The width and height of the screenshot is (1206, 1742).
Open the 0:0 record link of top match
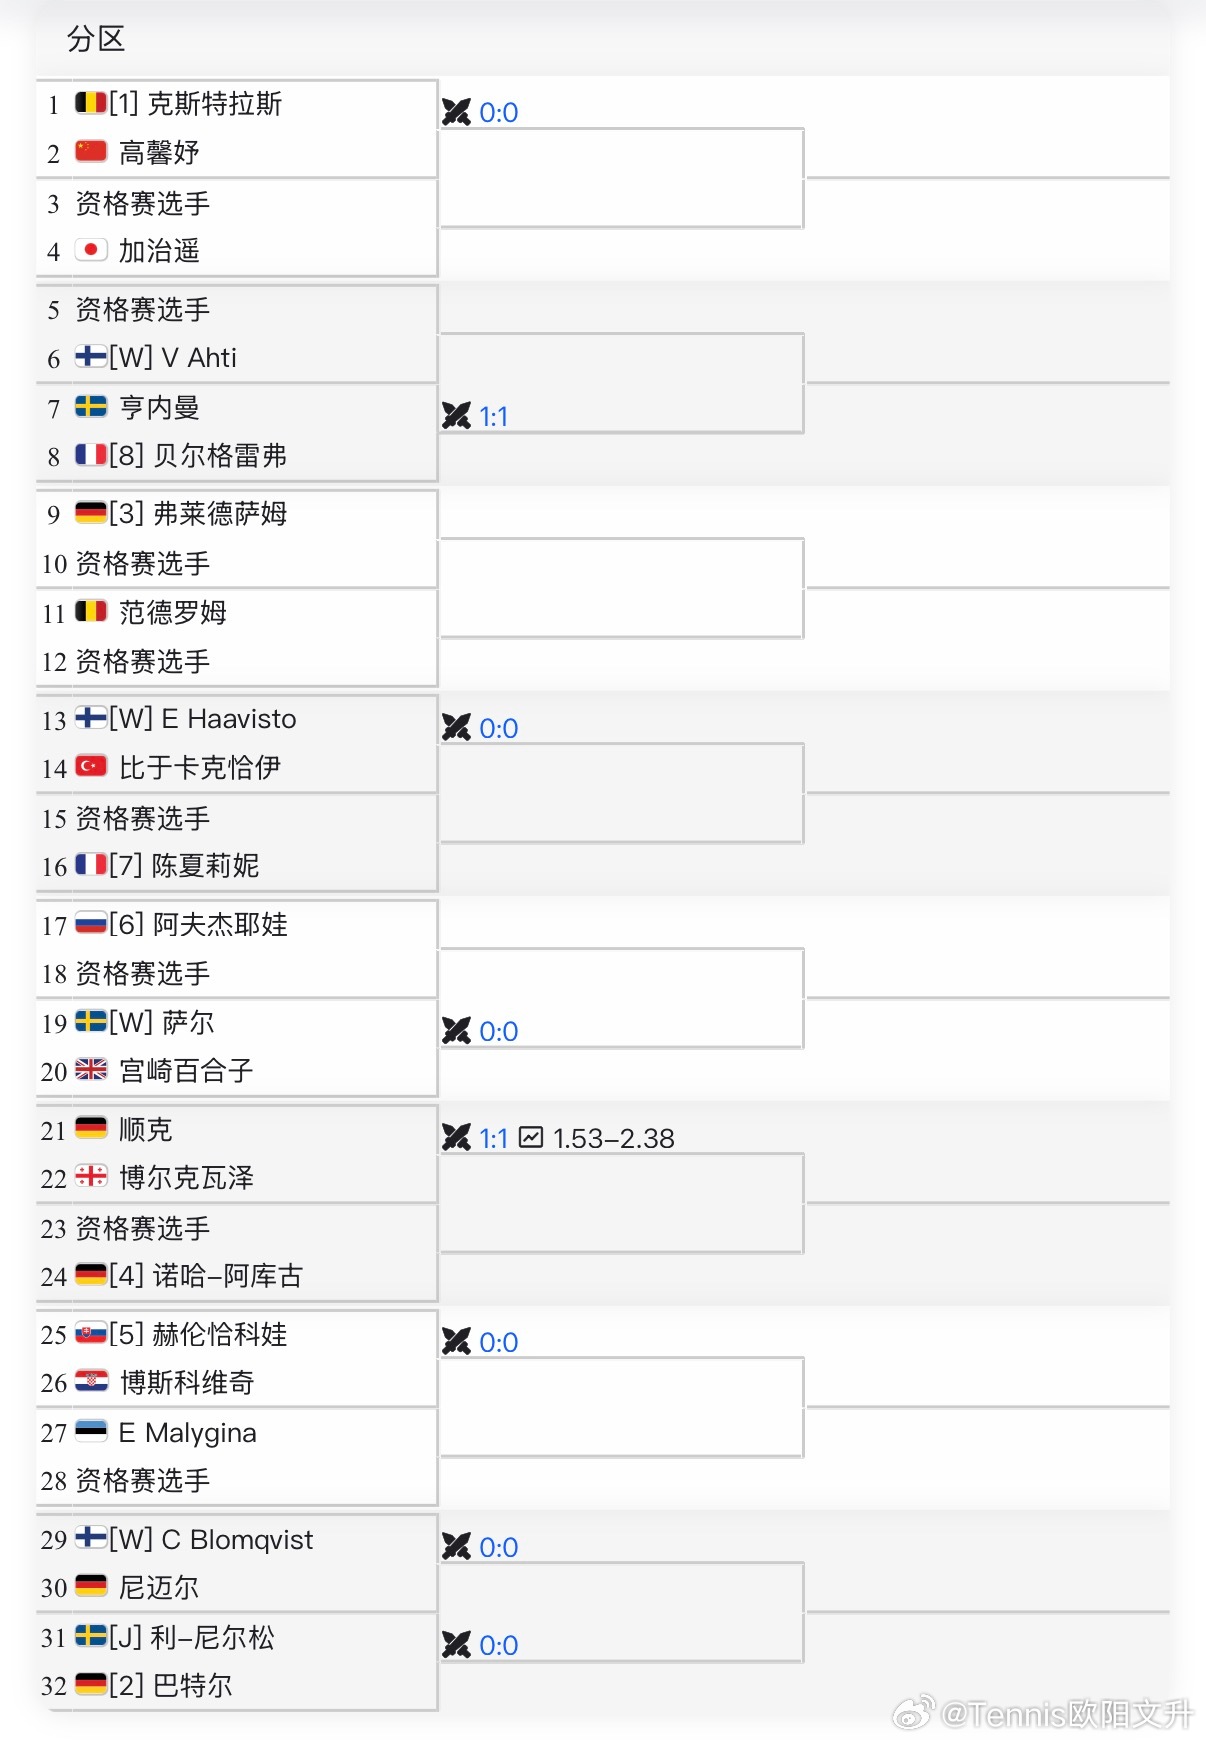(x=499, y=112)
